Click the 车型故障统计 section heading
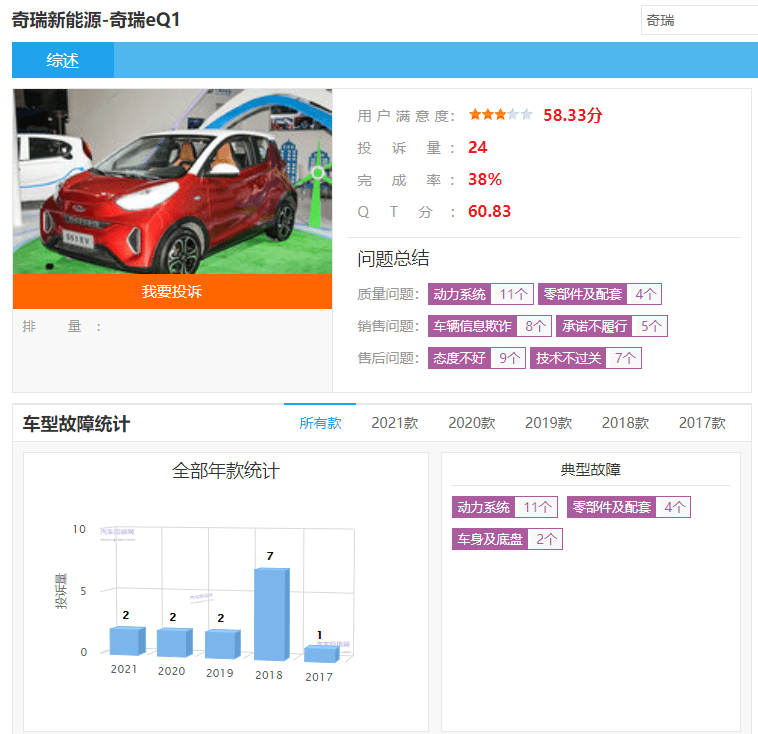 click(76, 424)
